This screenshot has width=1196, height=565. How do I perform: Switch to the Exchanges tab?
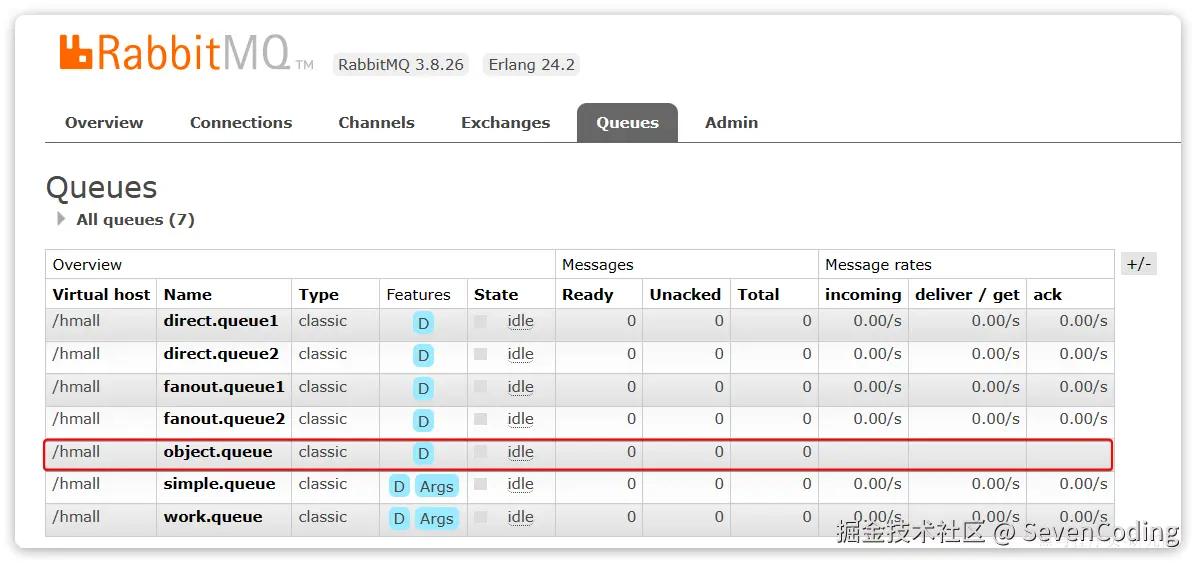[x=505, y=123]
